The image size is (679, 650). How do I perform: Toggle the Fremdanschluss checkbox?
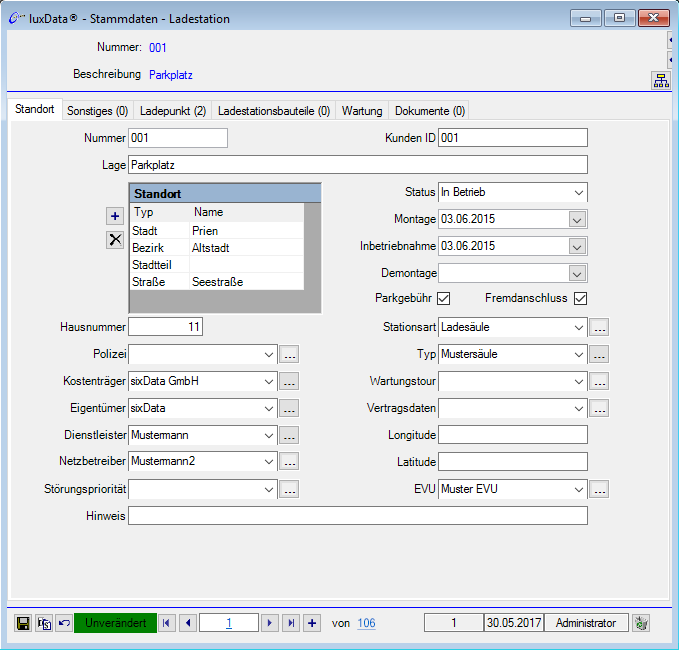[x=579, y=298]
